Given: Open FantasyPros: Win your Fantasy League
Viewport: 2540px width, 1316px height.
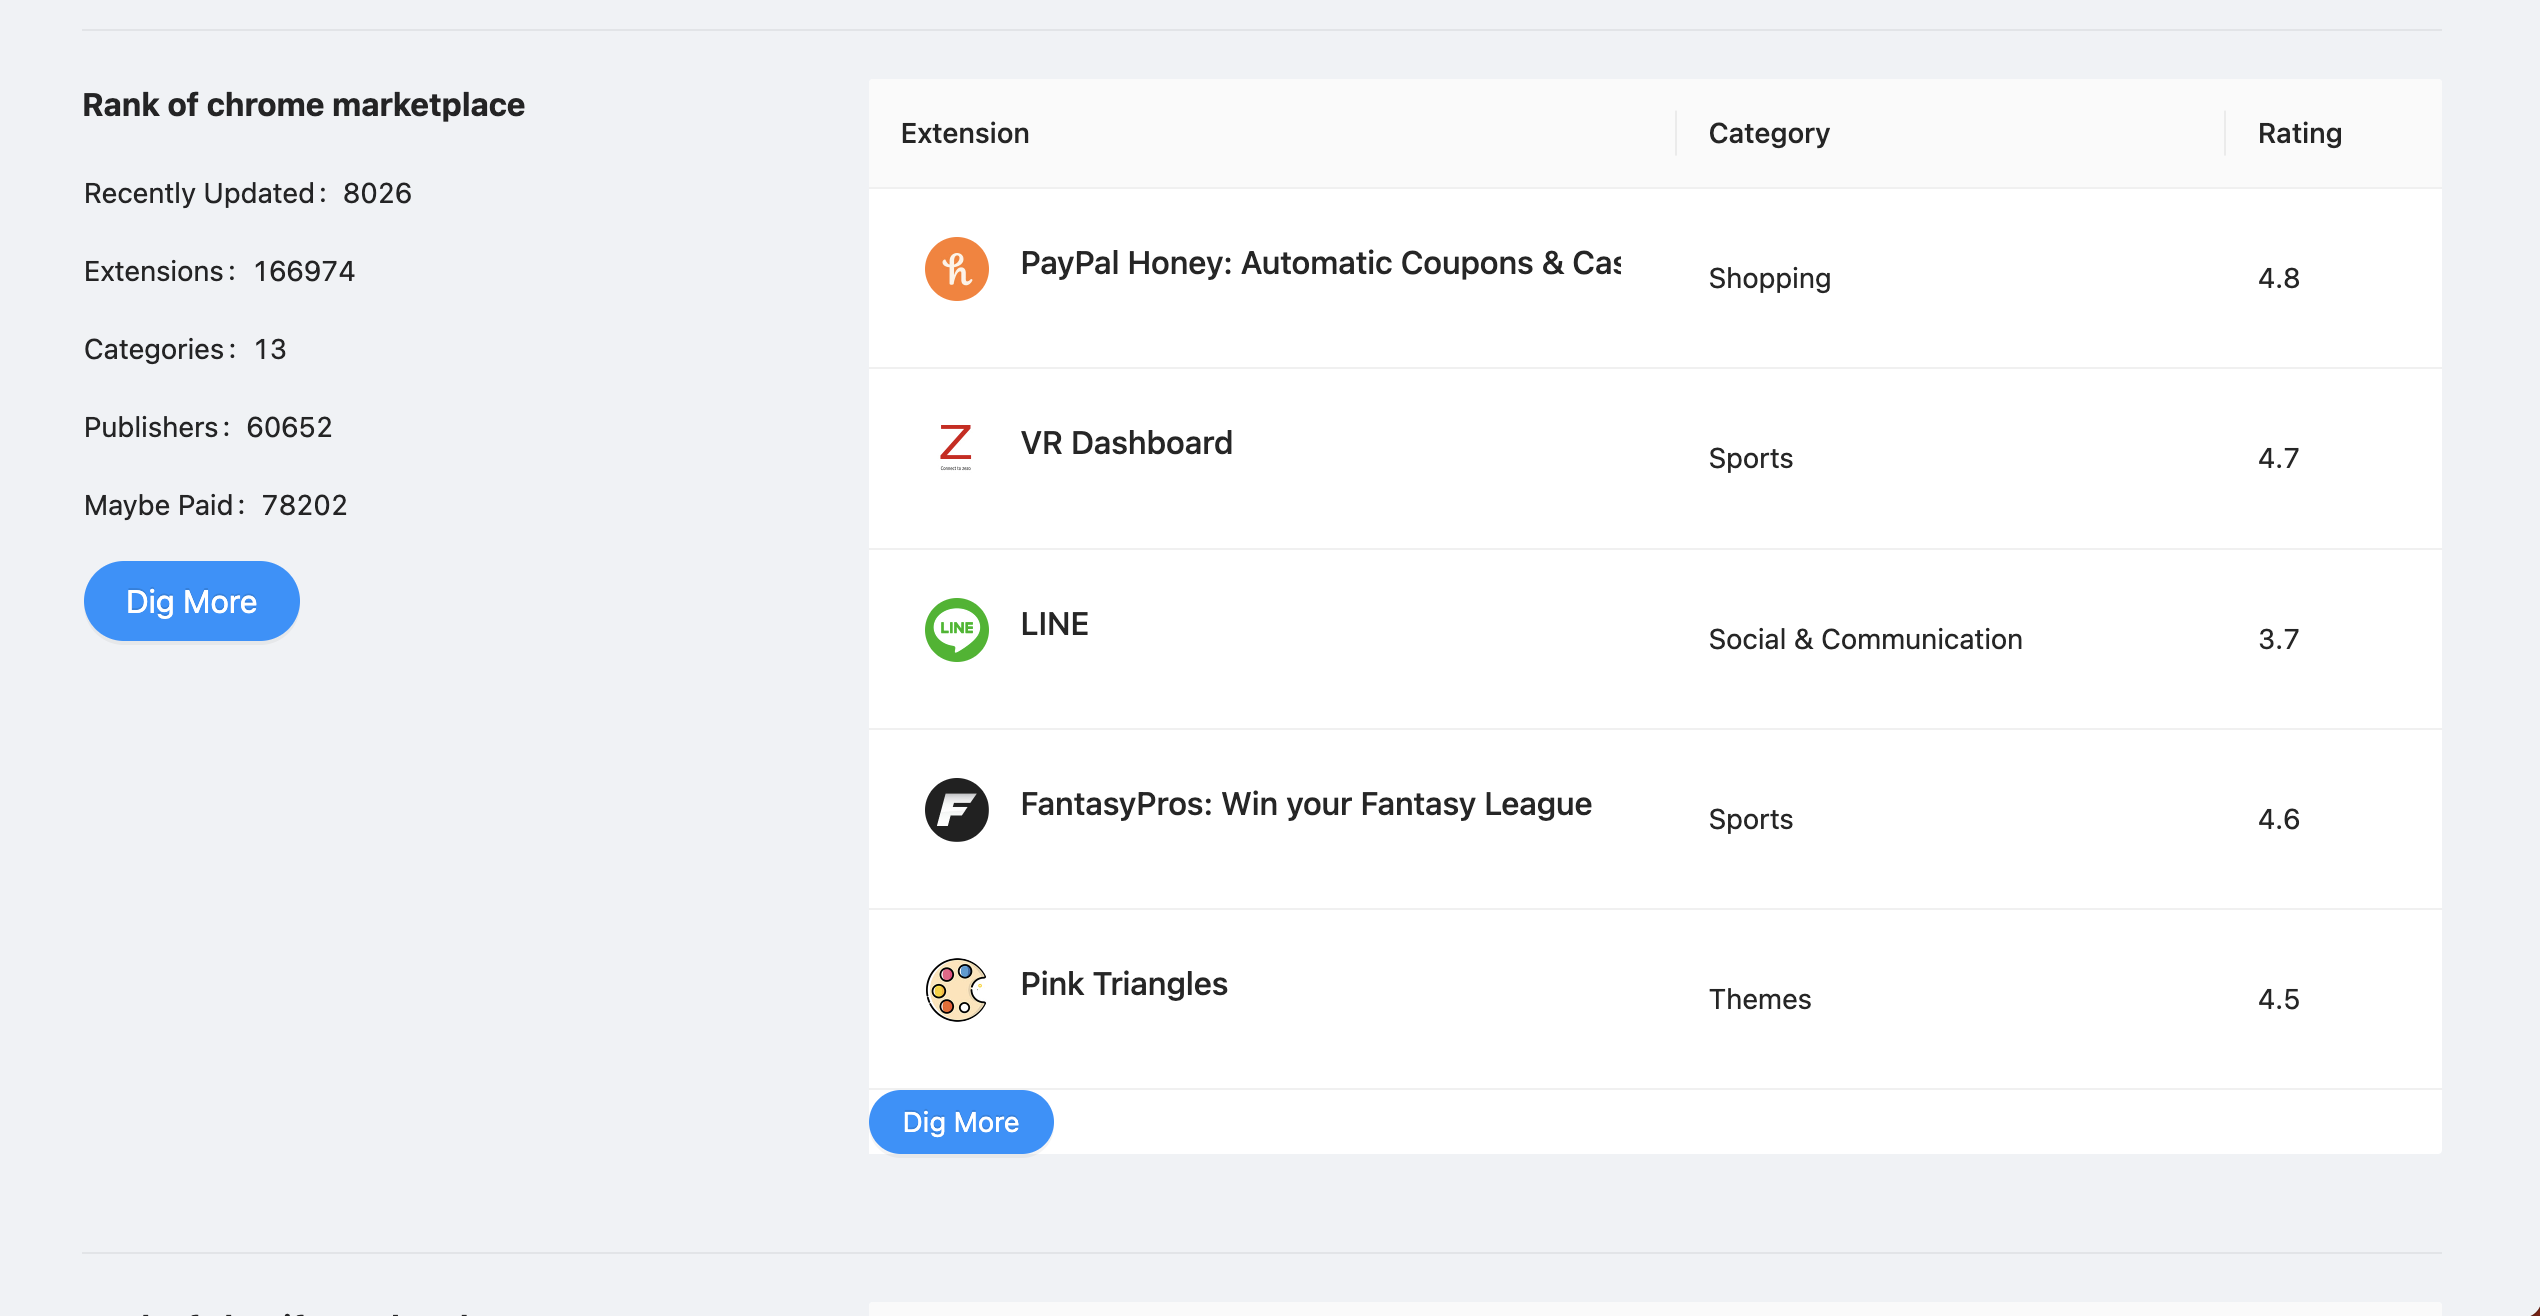Looking at the screenshot, I should point(1305,803).
